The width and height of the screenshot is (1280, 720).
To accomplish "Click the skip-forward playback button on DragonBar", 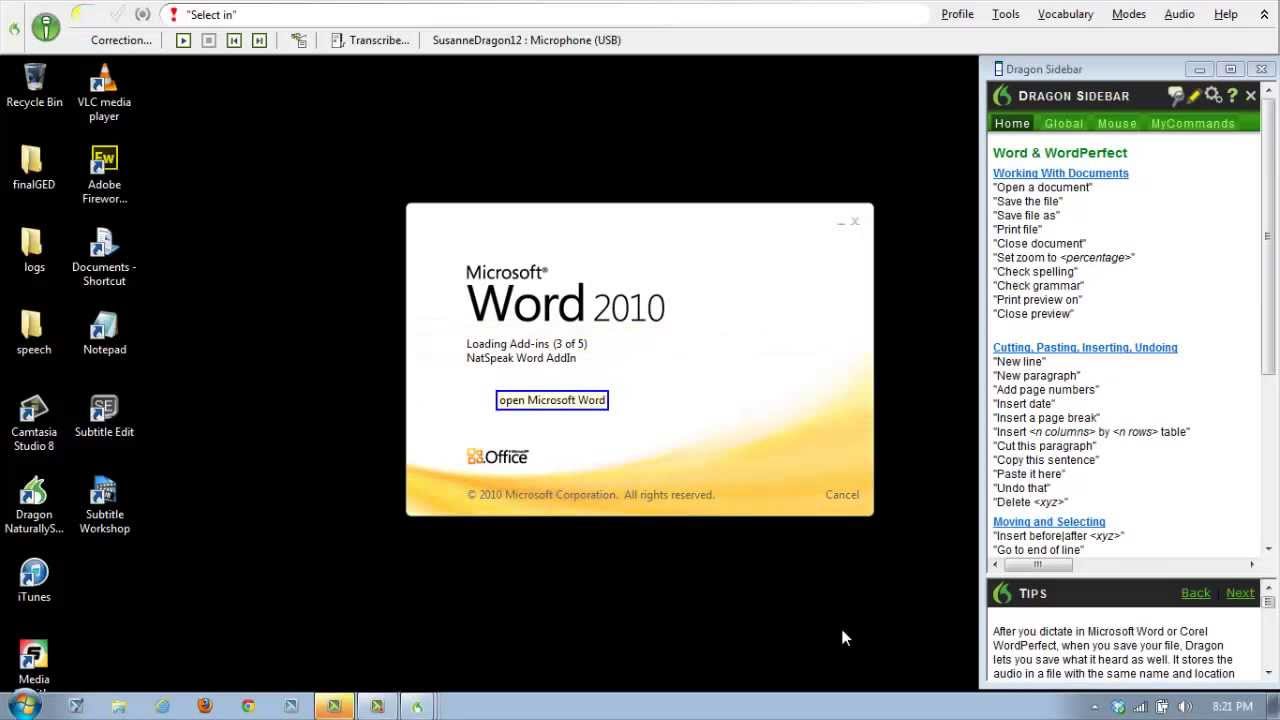I will tap(260, 40).
